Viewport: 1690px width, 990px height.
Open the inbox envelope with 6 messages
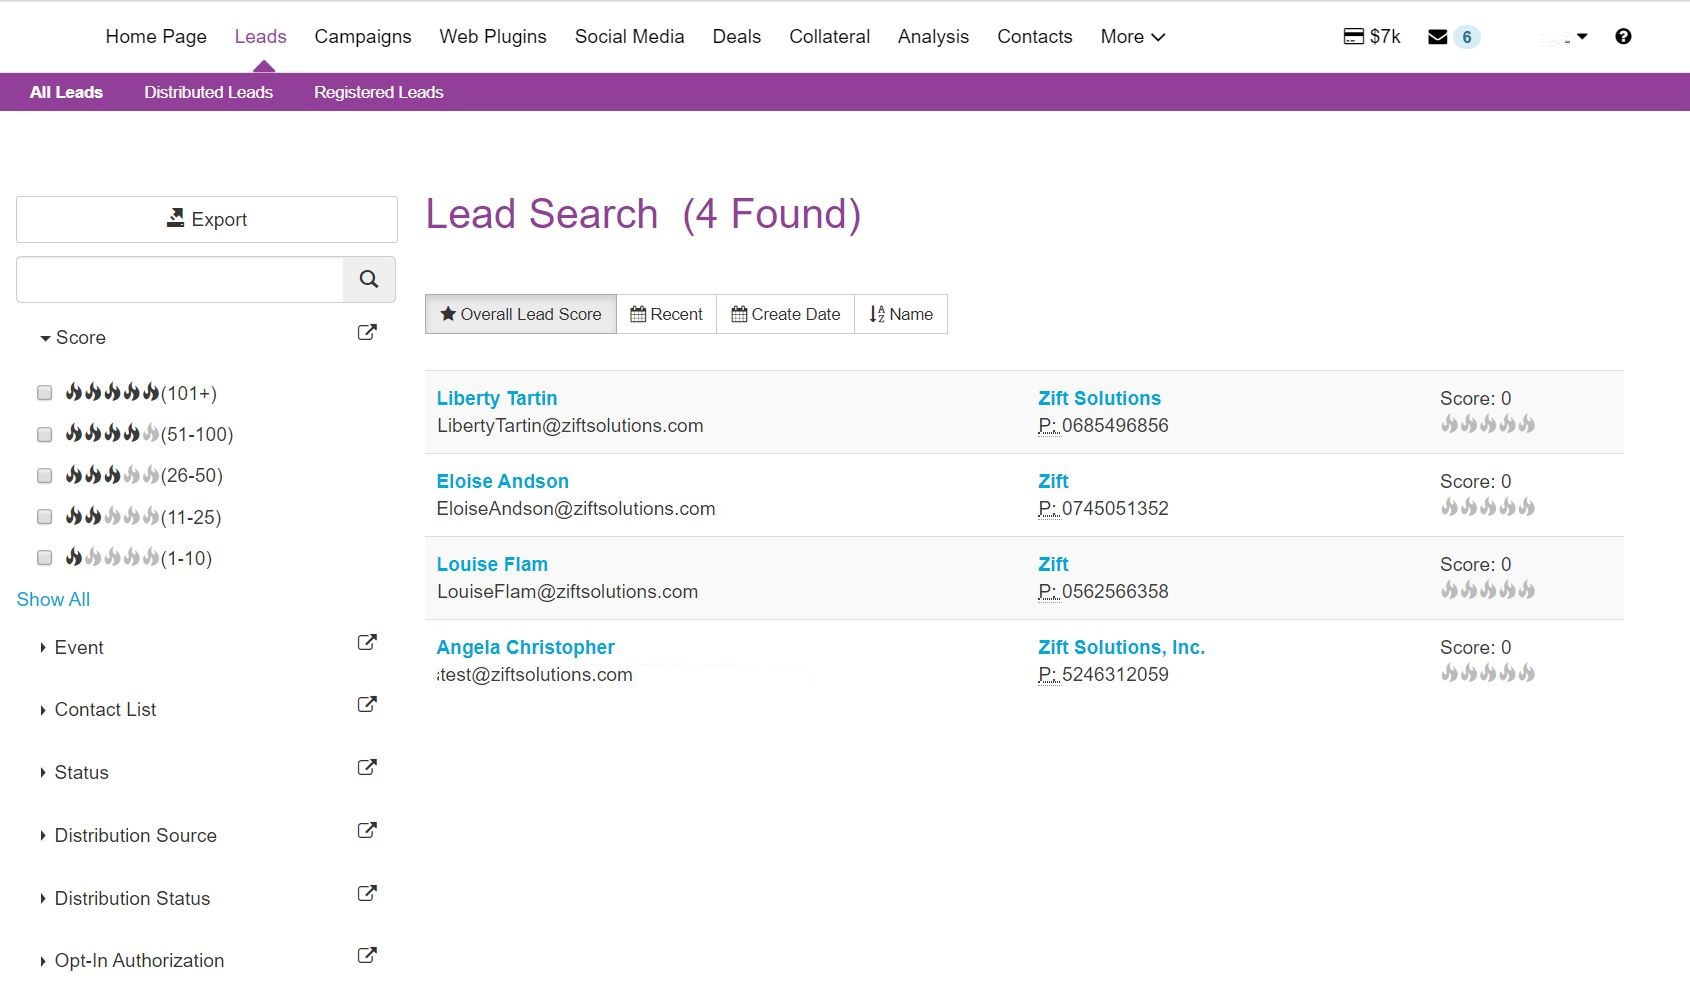tap(1438, 36)
